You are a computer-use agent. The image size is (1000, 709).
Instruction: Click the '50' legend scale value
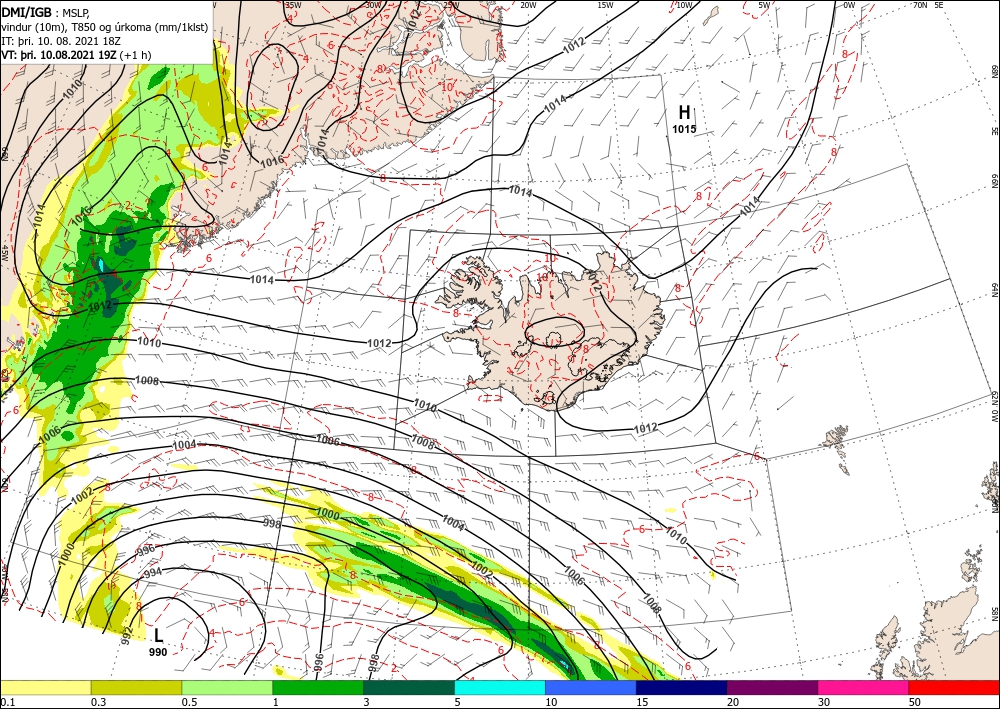point(915,702)
